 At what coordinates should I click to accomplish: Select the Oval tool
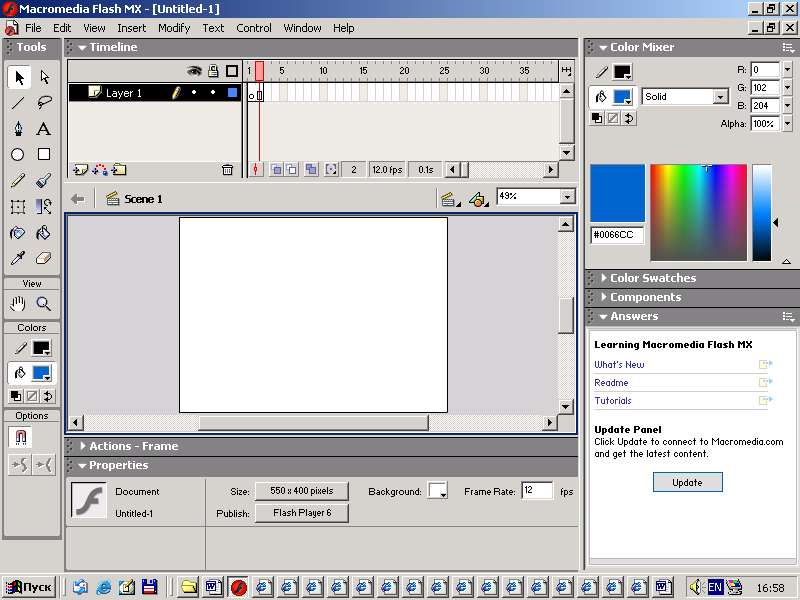point(18,155)
